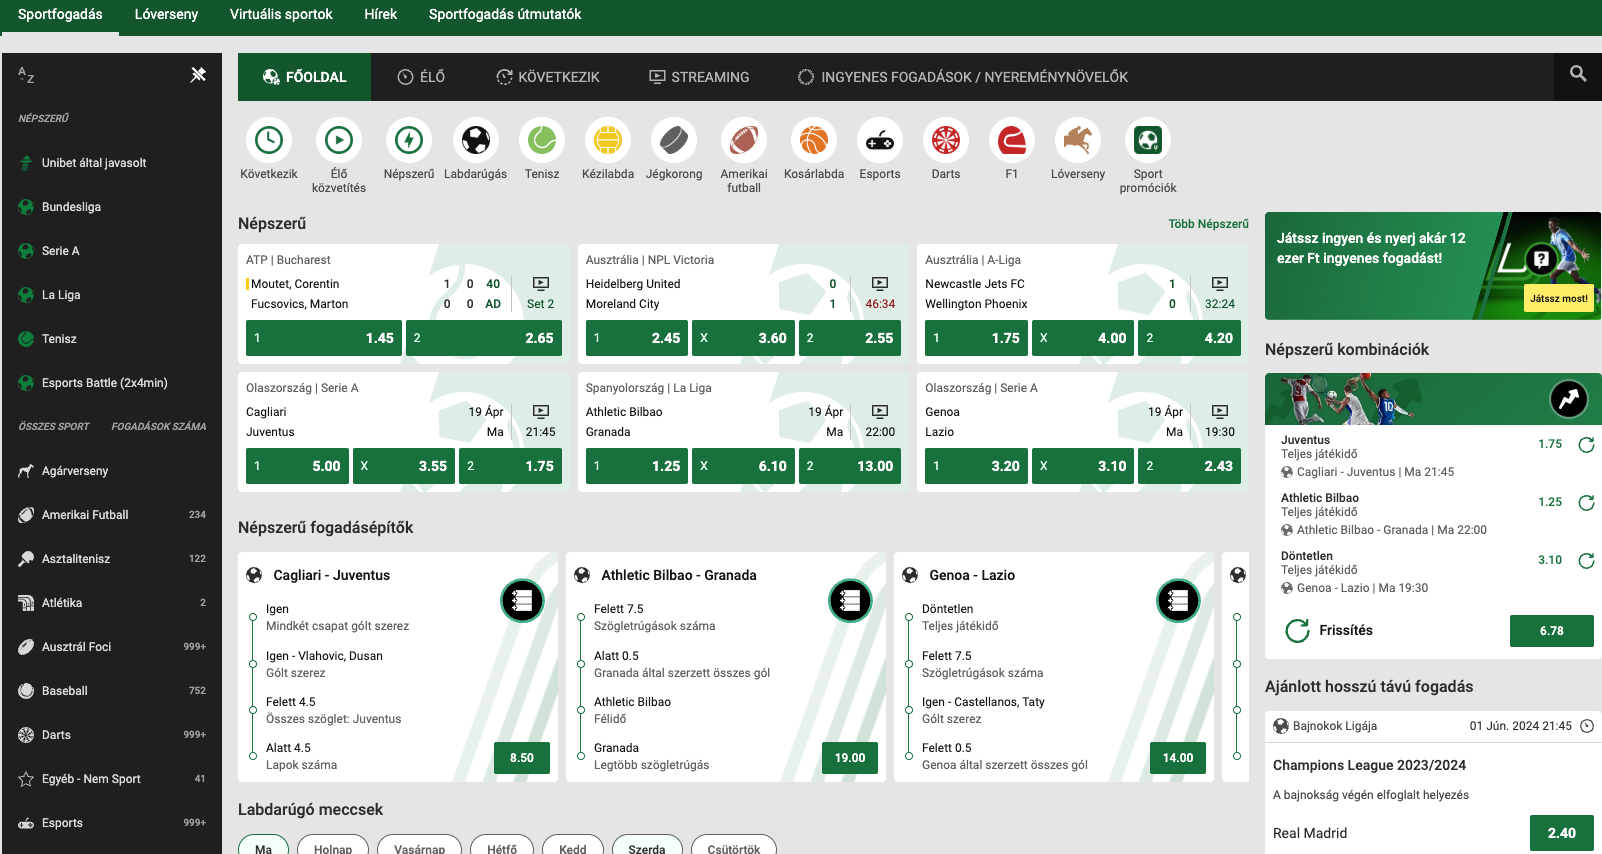1602x854 pixels.
Task: Sort sidebar by ÖSSZES SPORT
Action: coord(54,427)
